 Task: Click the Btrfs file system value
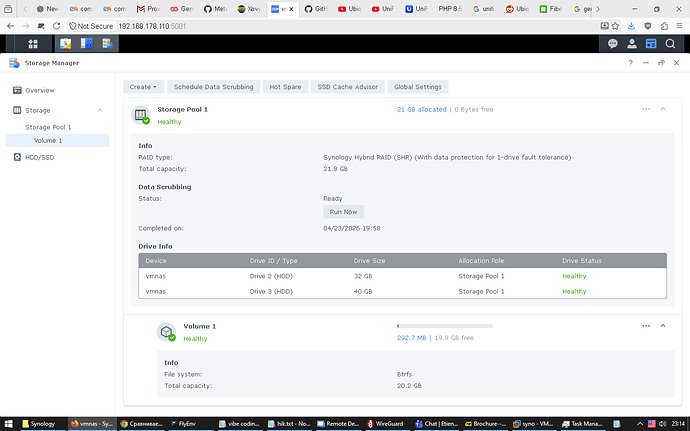click(404, 374)
